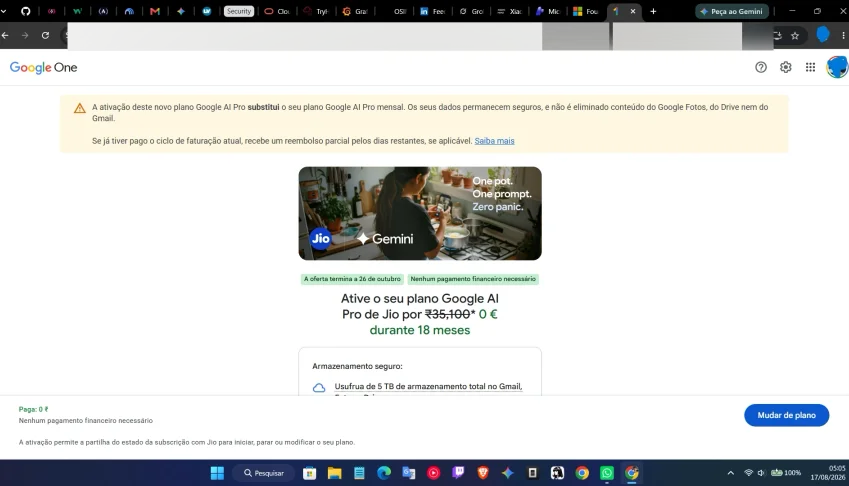Open Twitch from the taskbar
Viewport: 849px width, 486px height.
coord(458,473)
